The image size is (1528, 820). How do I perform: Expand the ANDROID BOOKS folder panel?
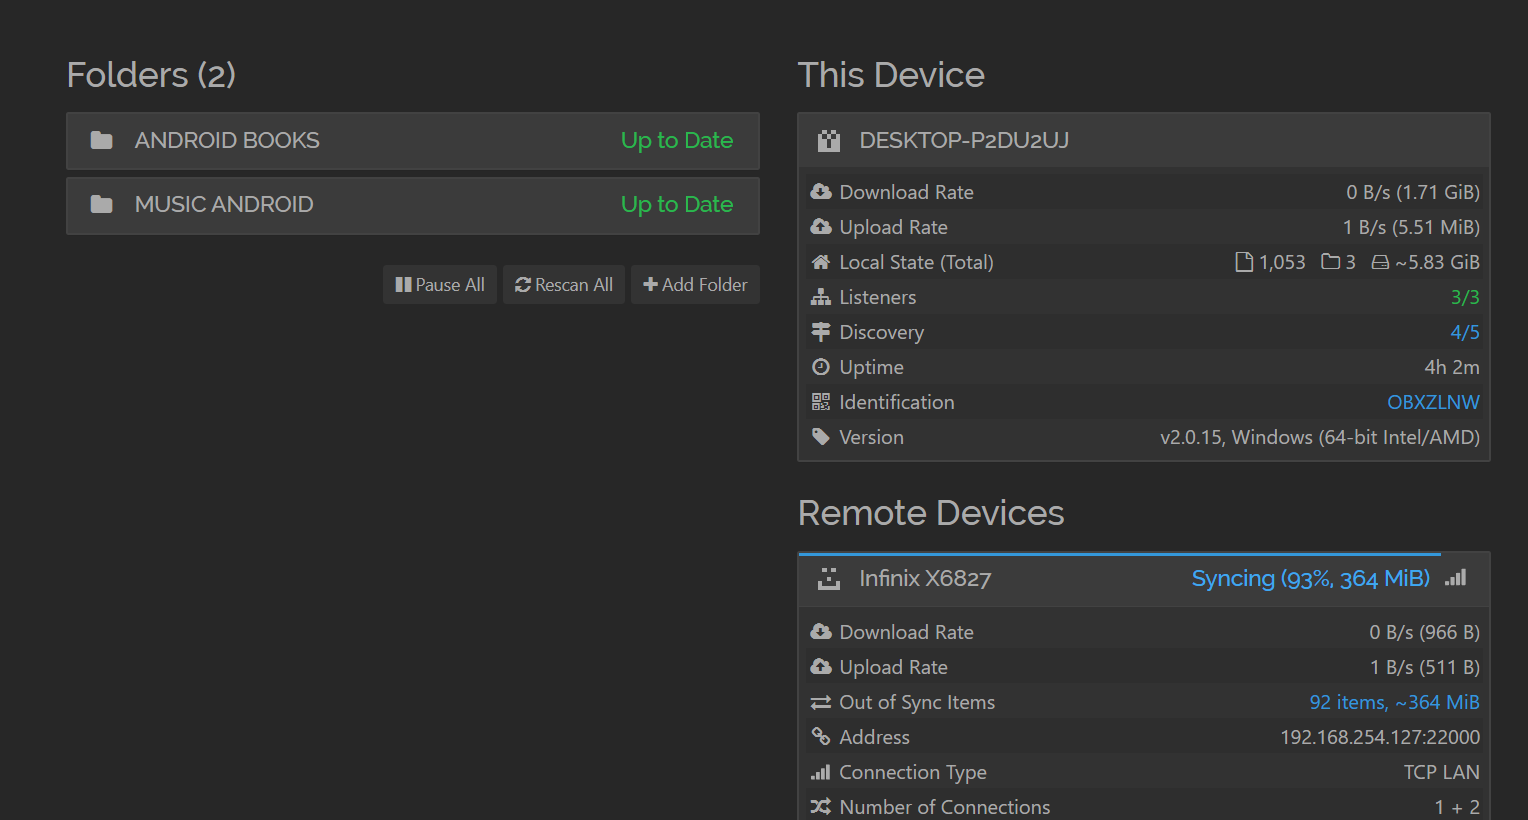coord(412,141)
